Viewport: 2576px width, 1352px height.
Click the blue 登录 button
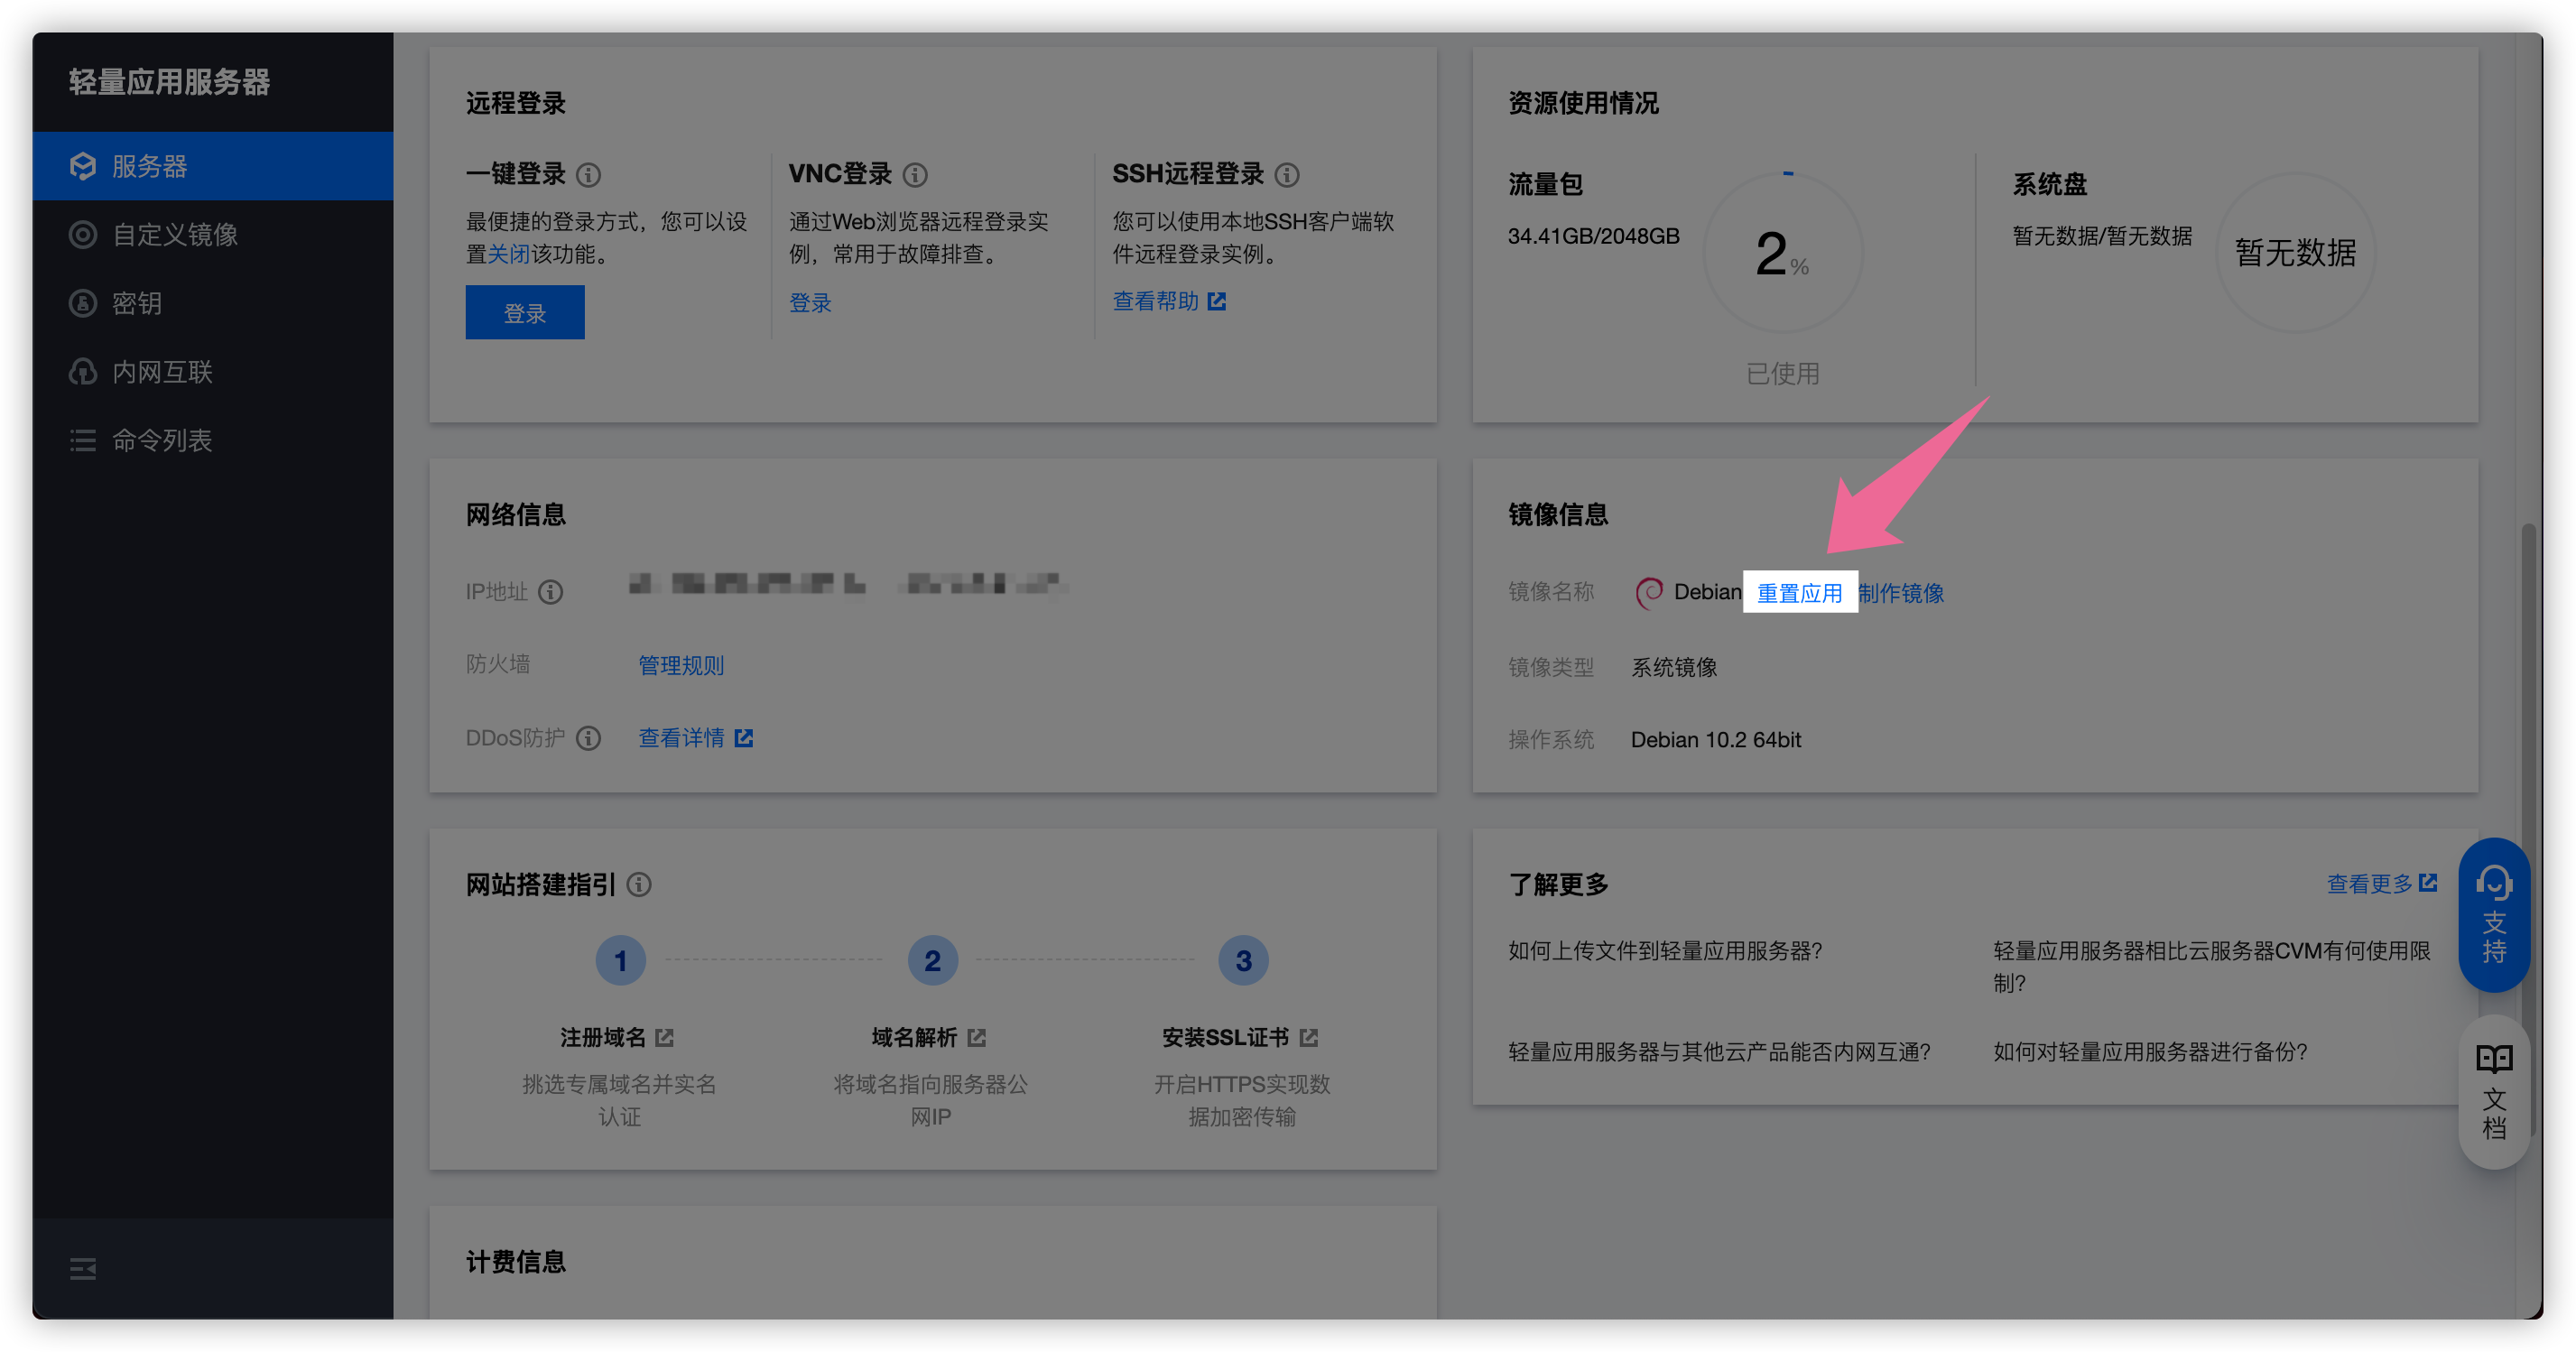[x=525, y=312]
